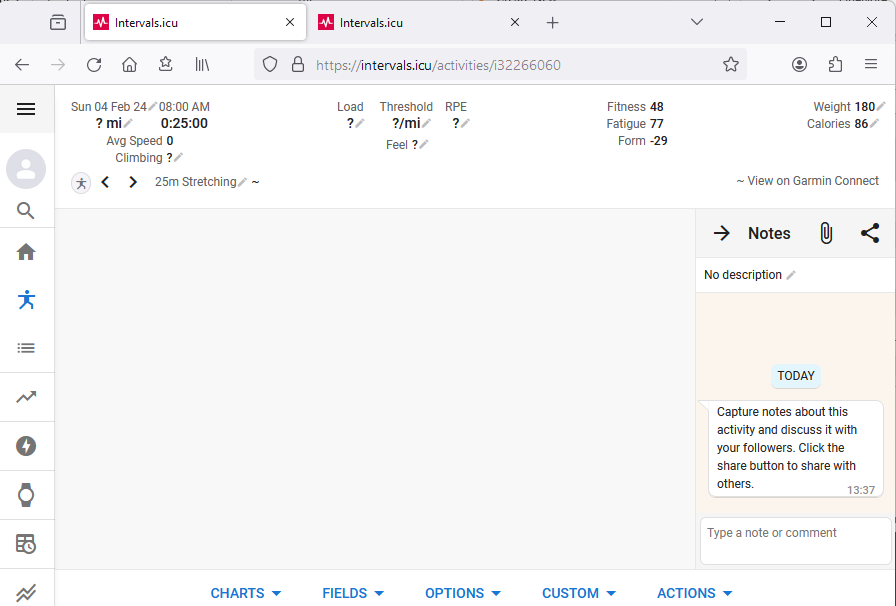
Task: Go to previous activity with left chevron
Action: (x=105, y=182)
